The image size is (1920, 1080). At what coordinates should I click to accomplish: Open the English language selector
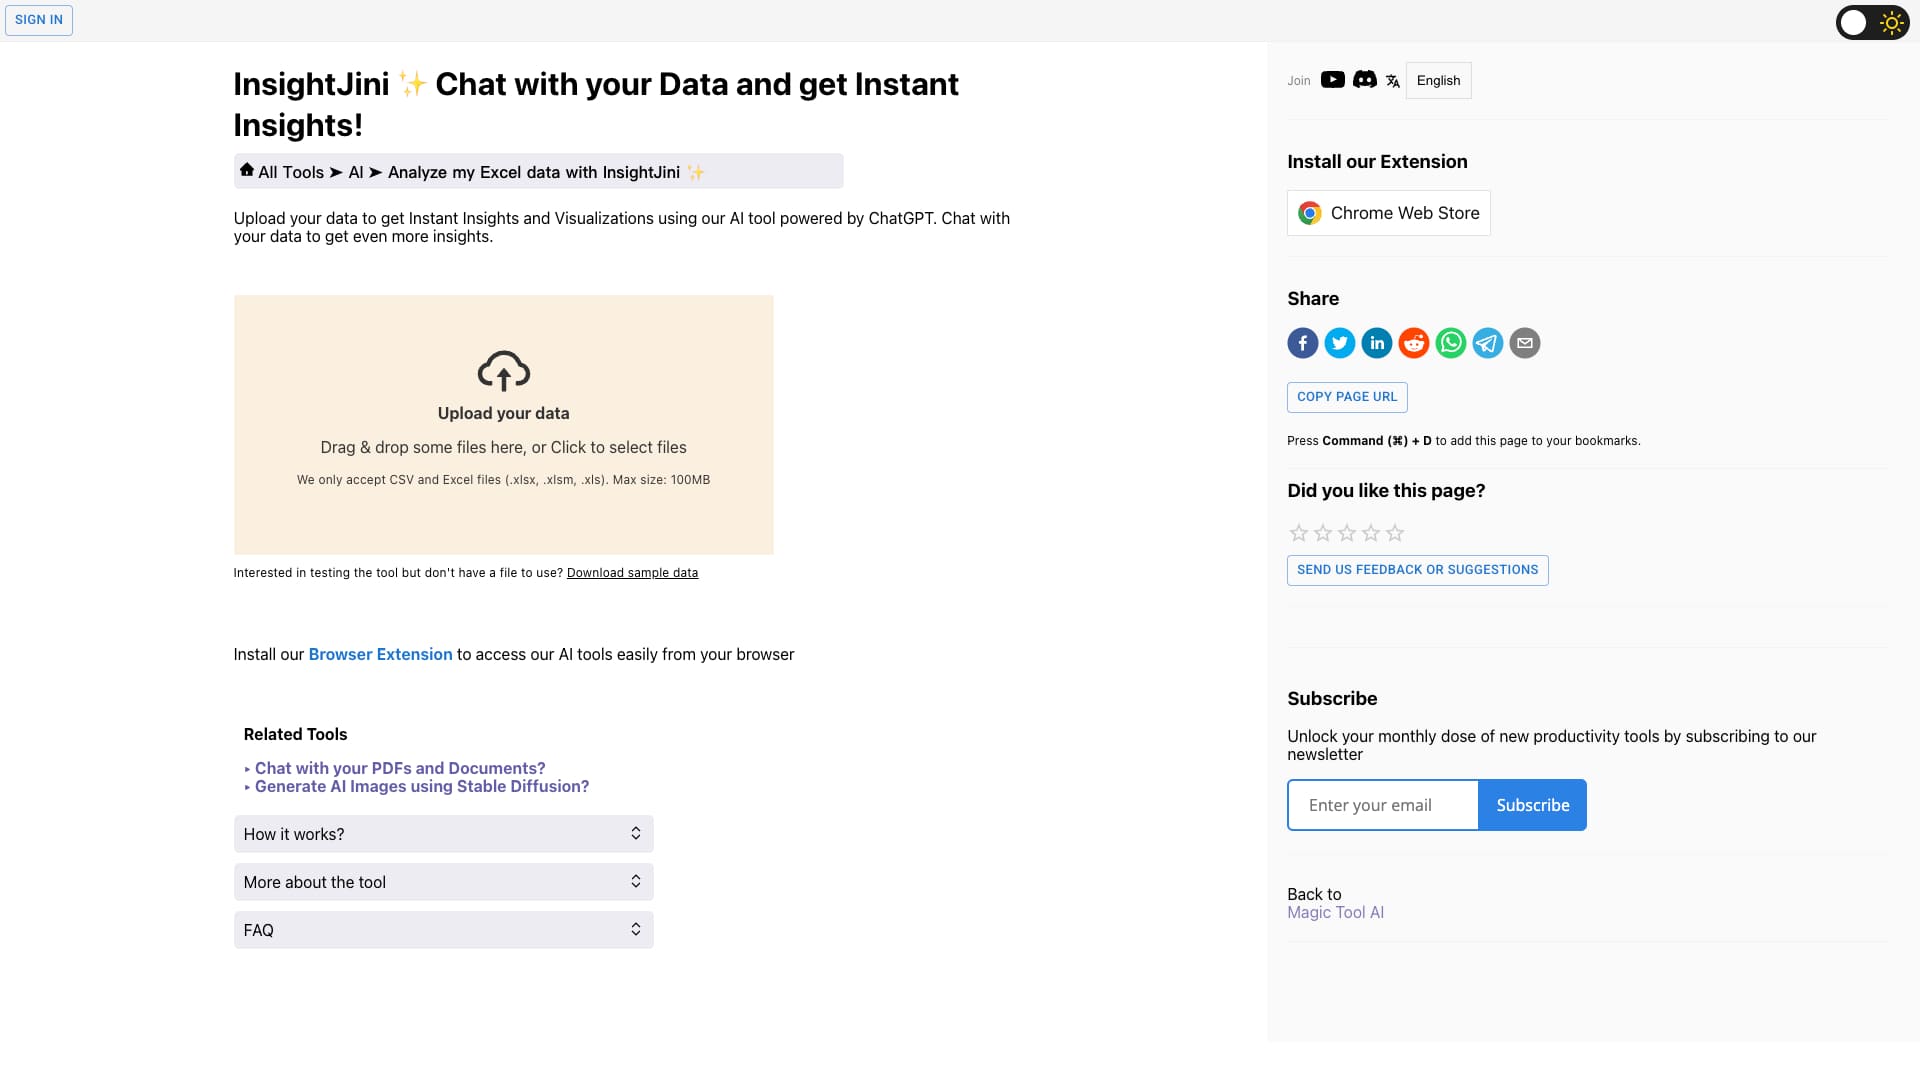click(1438, 80)
